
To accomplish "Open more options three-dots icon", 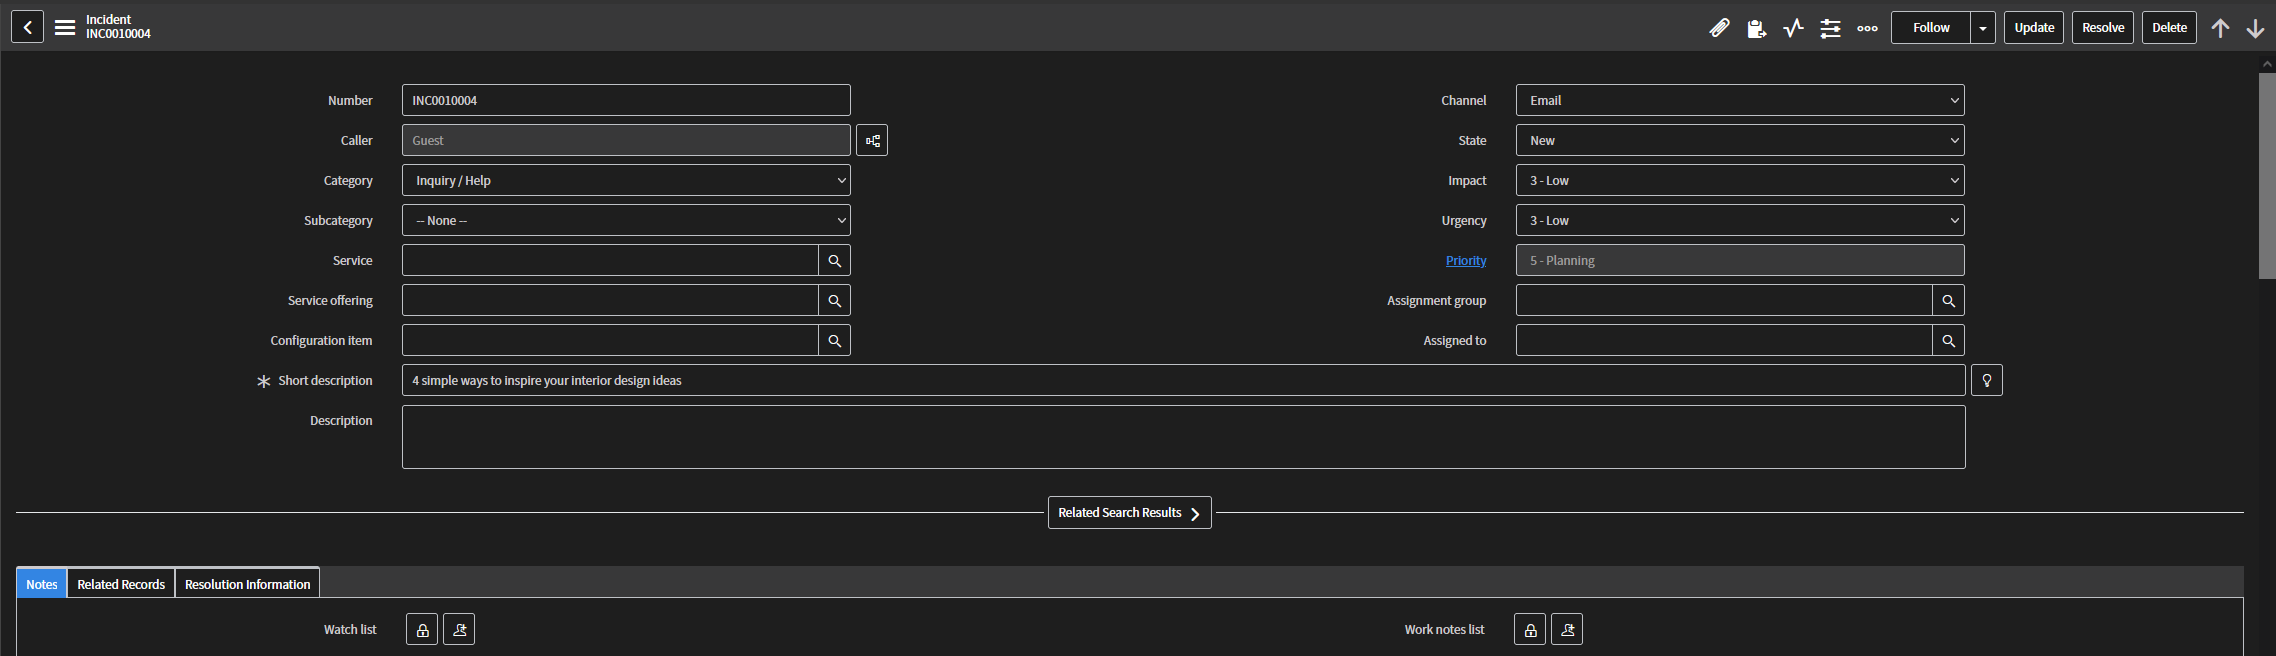I will pos(1867,28).
